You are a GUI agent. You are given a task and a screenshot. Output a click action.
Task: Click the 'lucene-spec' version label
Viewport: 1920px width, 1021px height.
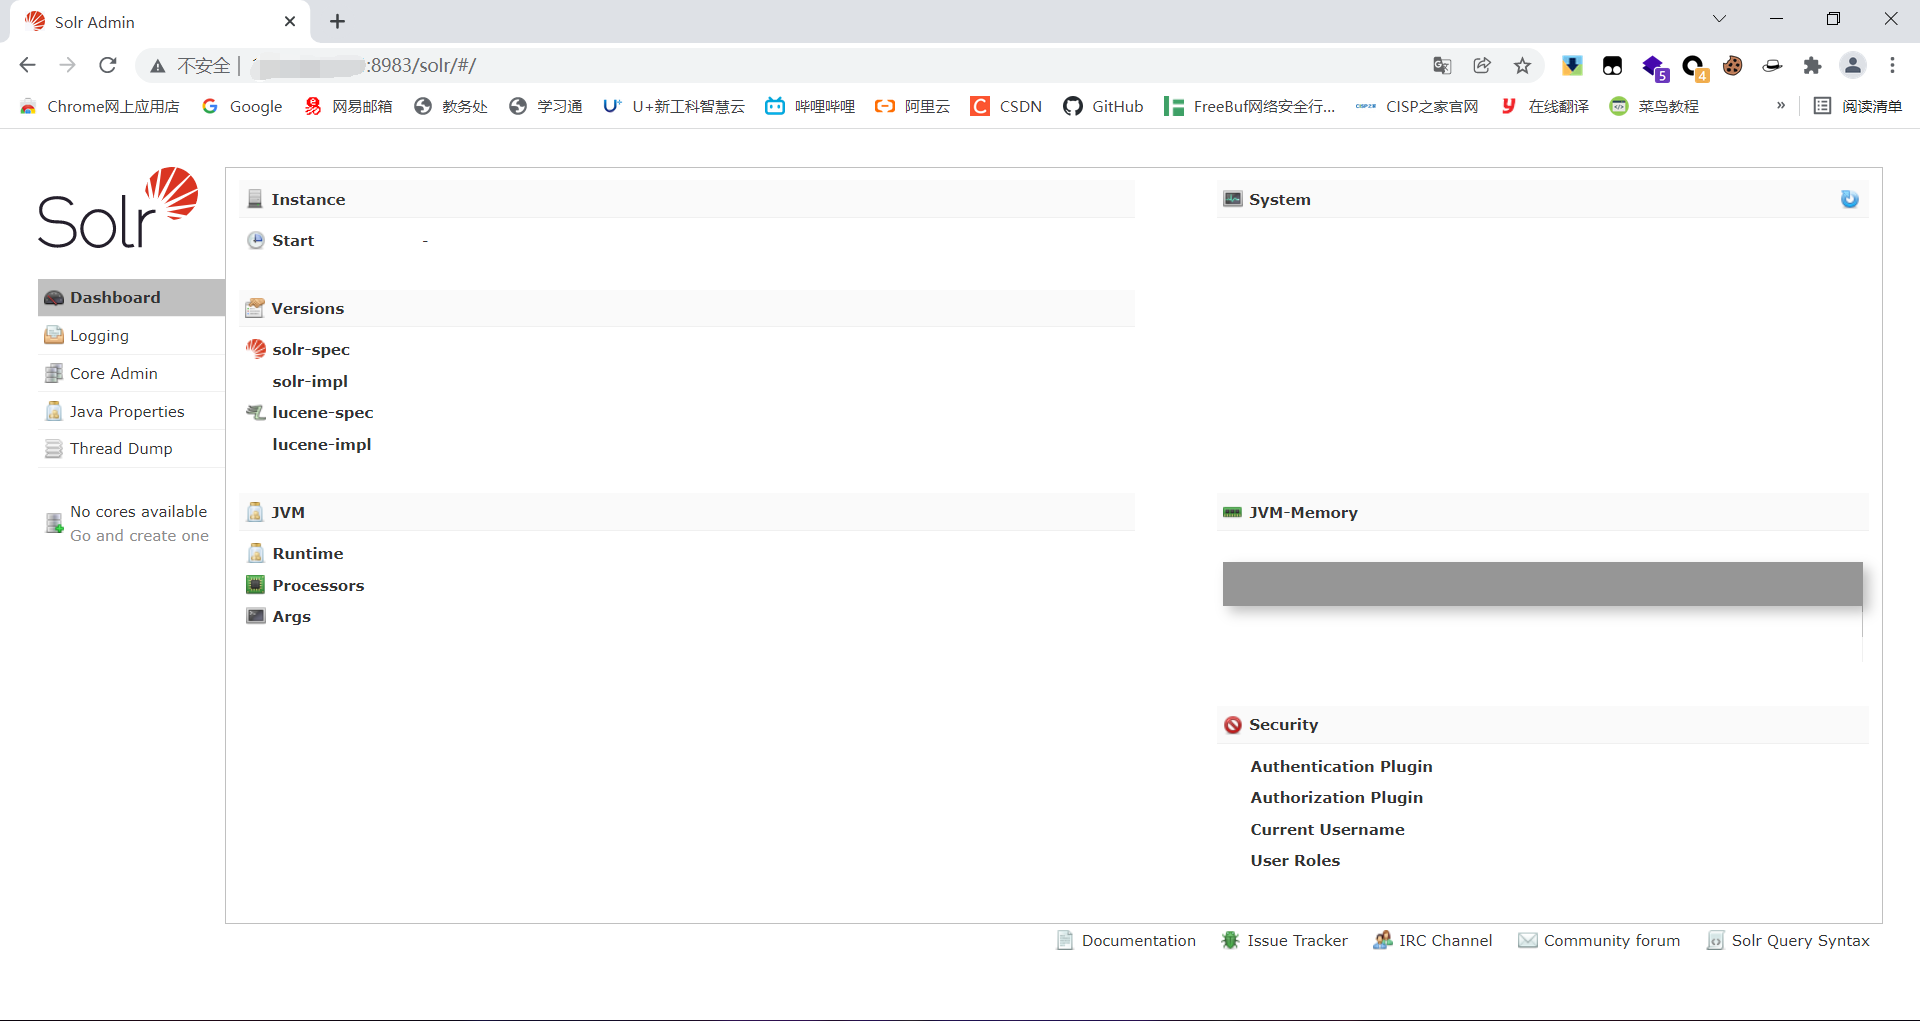pyautogui.click(x=322, y=412)
